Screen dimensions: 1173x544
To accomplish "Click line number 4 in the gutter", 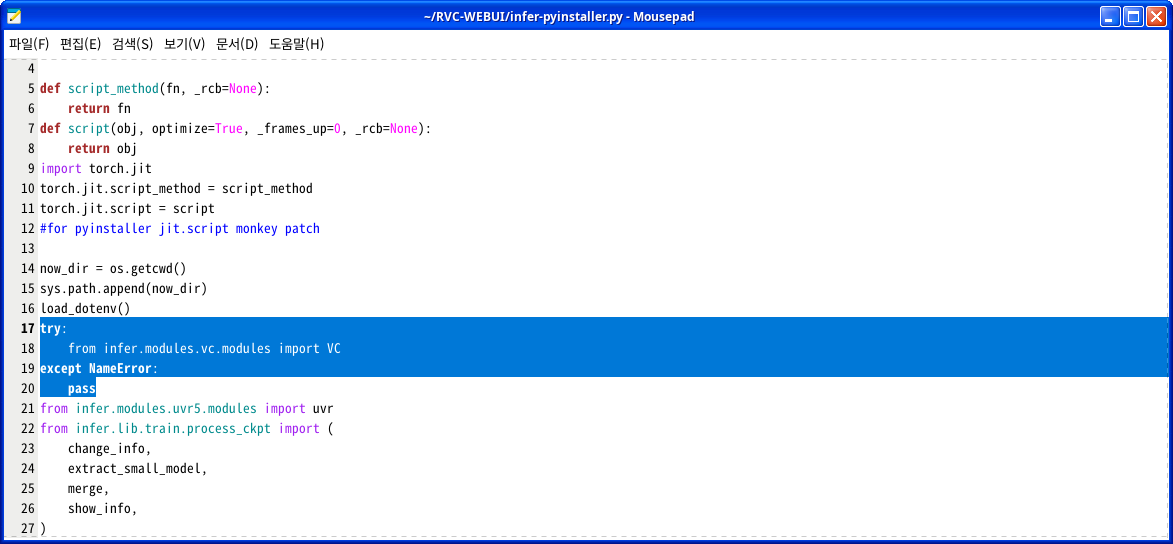I will point(31,68).
